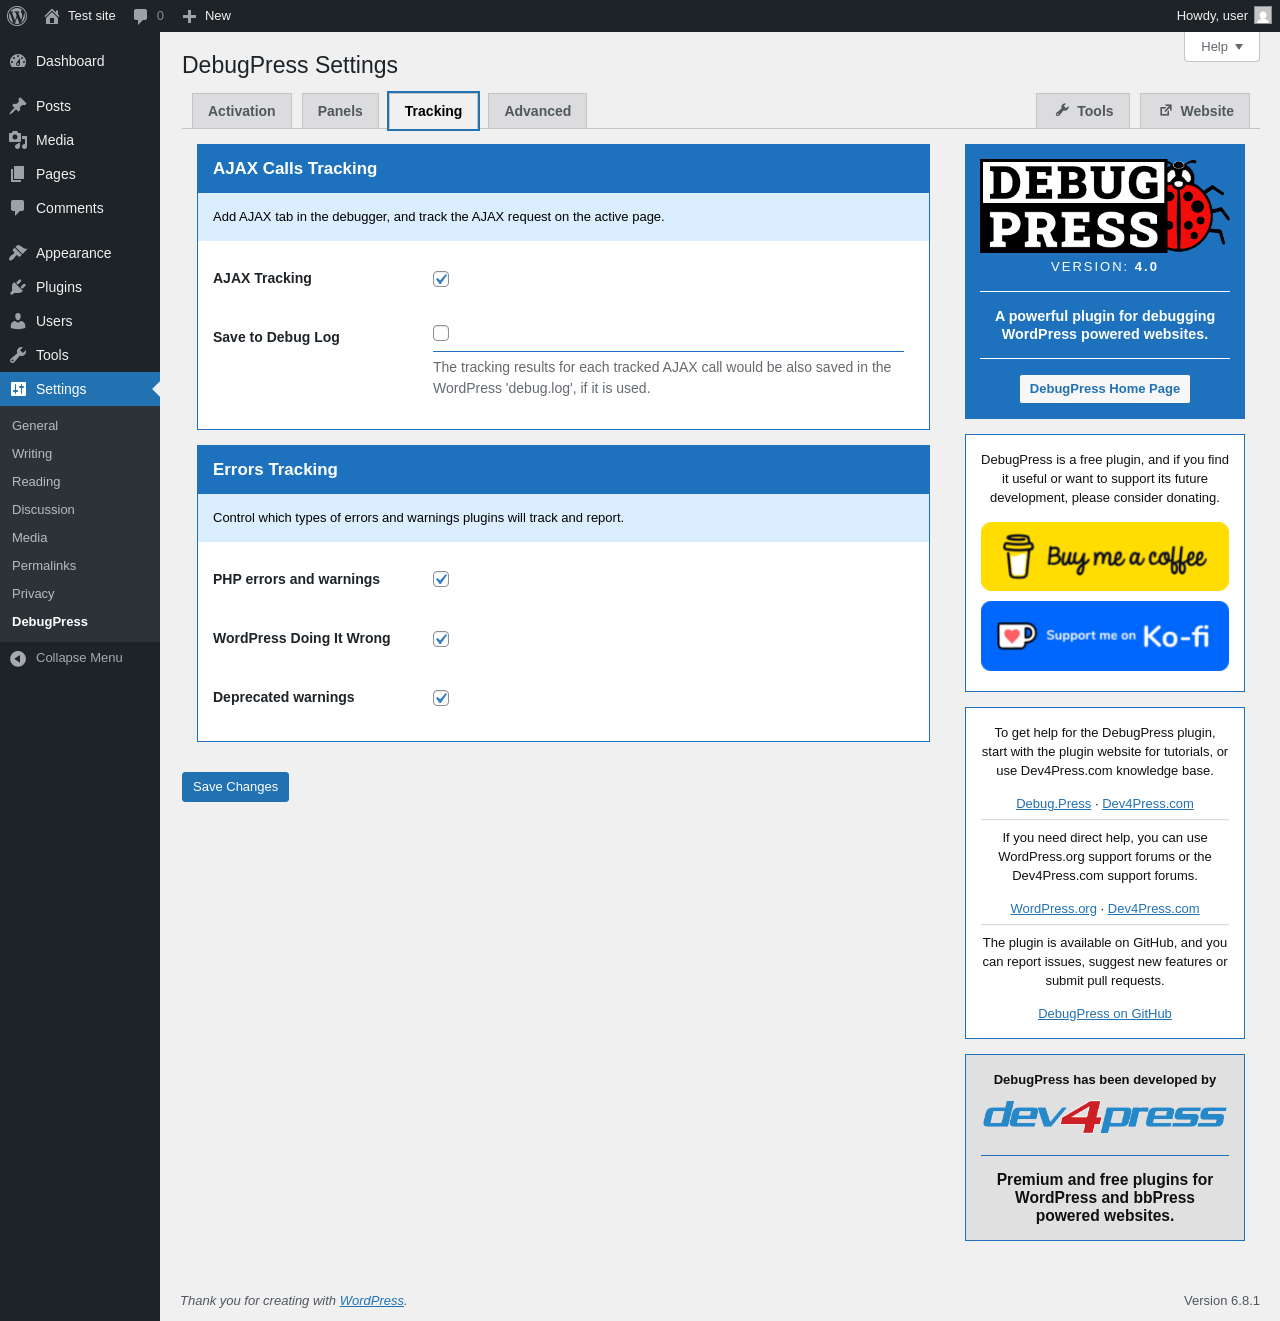Image resolution: width=1280 pixels, height=1321 pixels.
Task: Click the Plugins plug icon
Action: [18, 287]
